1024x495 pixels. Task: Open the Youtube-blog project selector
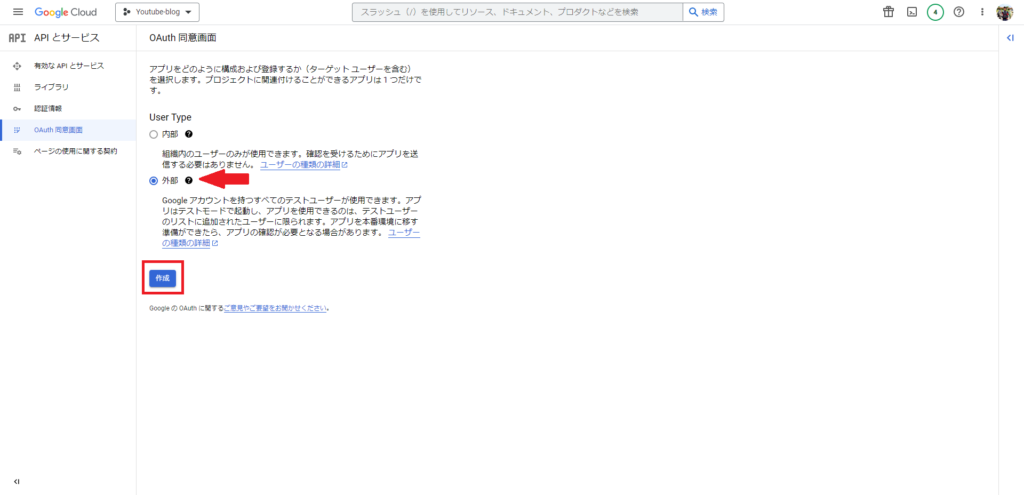[157, 12]
